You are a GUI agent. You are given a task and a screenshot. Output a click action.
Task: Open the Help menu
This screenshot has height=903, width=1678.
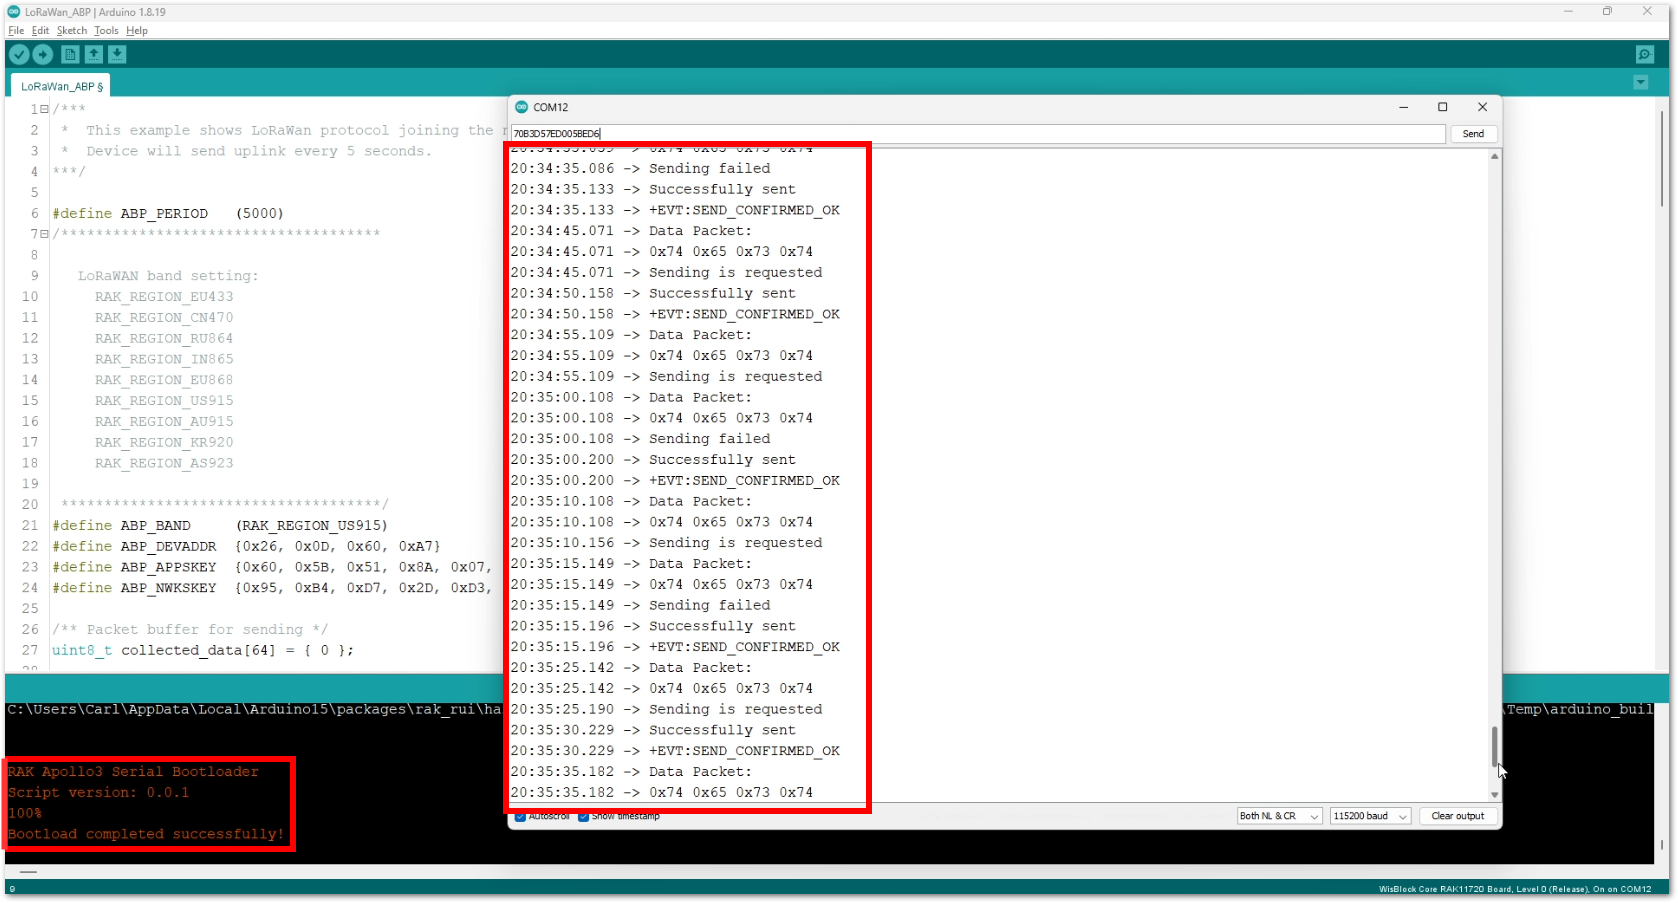coord(137,31)
